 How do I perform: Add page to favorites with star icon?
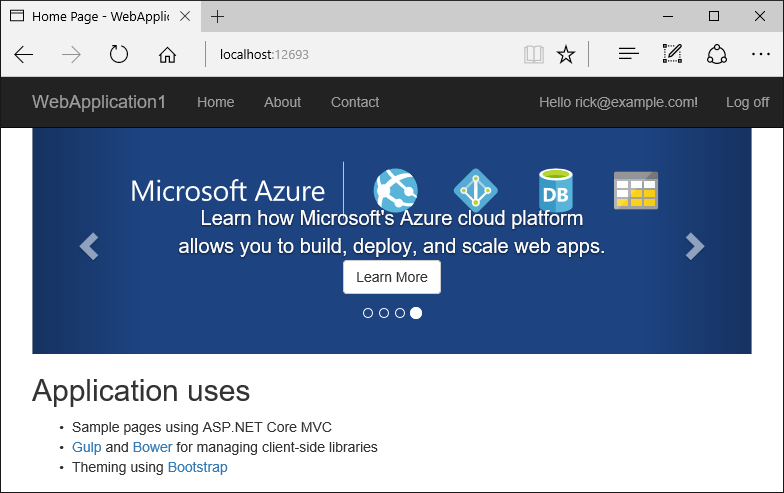coord(566,54)
